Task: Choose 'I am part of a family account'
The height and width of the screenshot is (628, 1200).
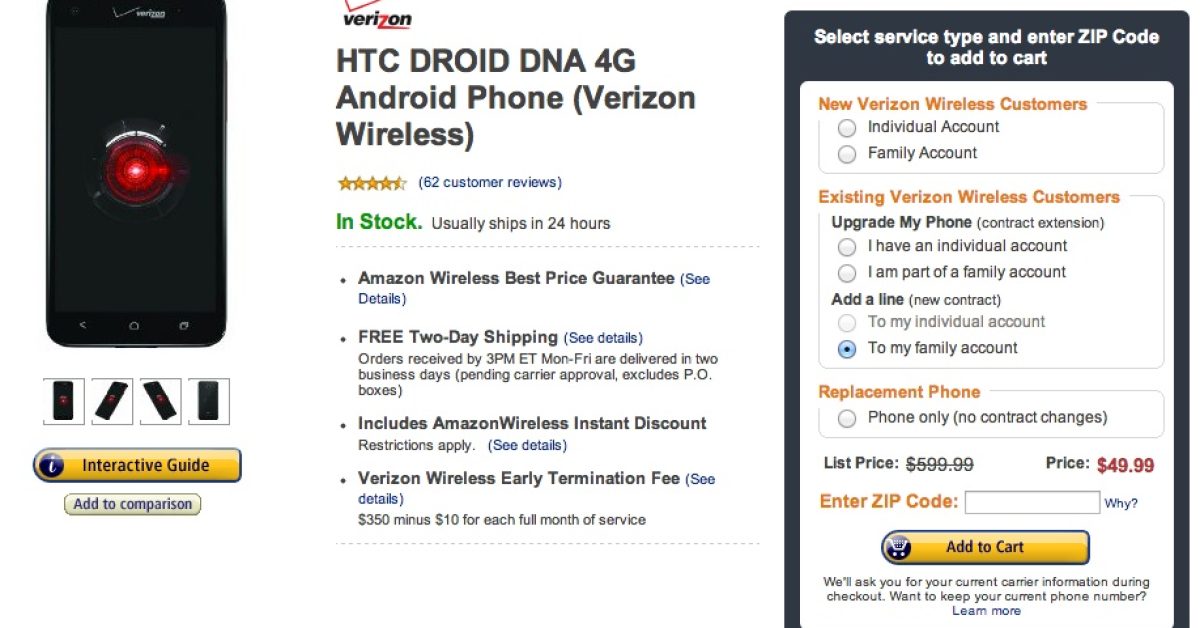Action: pos(847,273)
